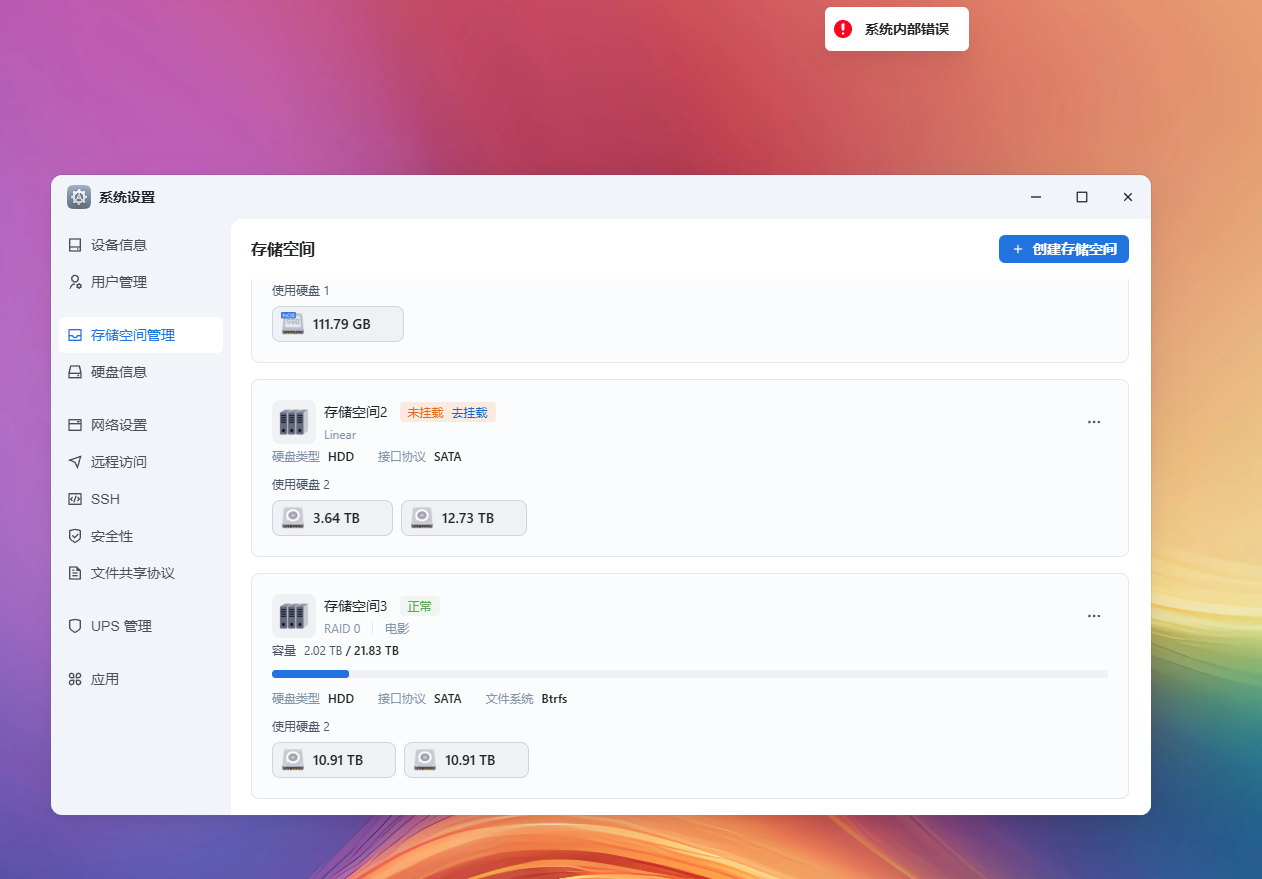Image resolution: width=1262 pixels, height=879 pixels.
Task: Click the 3.64 TB disk chip
Action: [332, 518]
